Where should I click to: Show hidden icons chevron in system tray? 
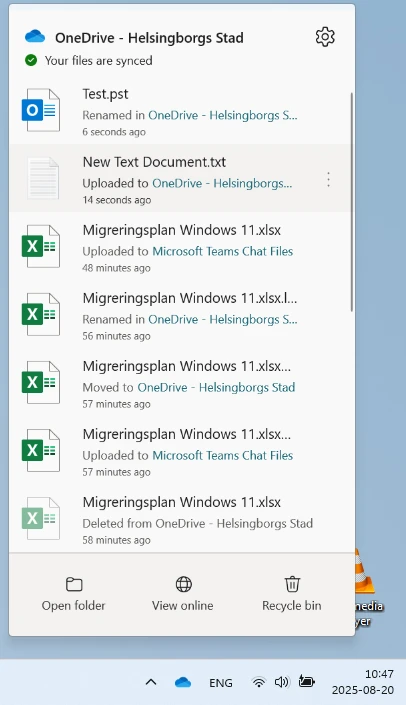(x=151, y=683)
